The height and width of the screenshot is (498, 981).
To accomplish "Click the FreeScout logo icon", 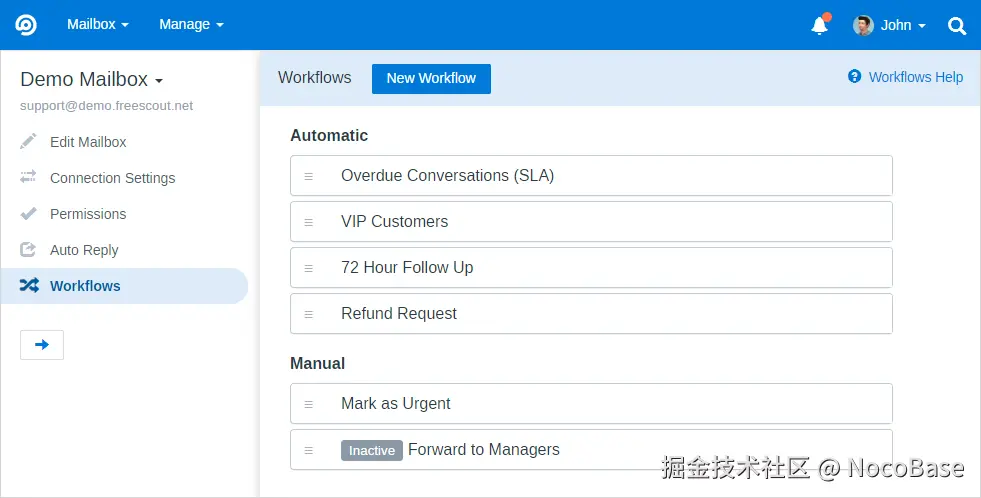I will click(x=26, y=25).
